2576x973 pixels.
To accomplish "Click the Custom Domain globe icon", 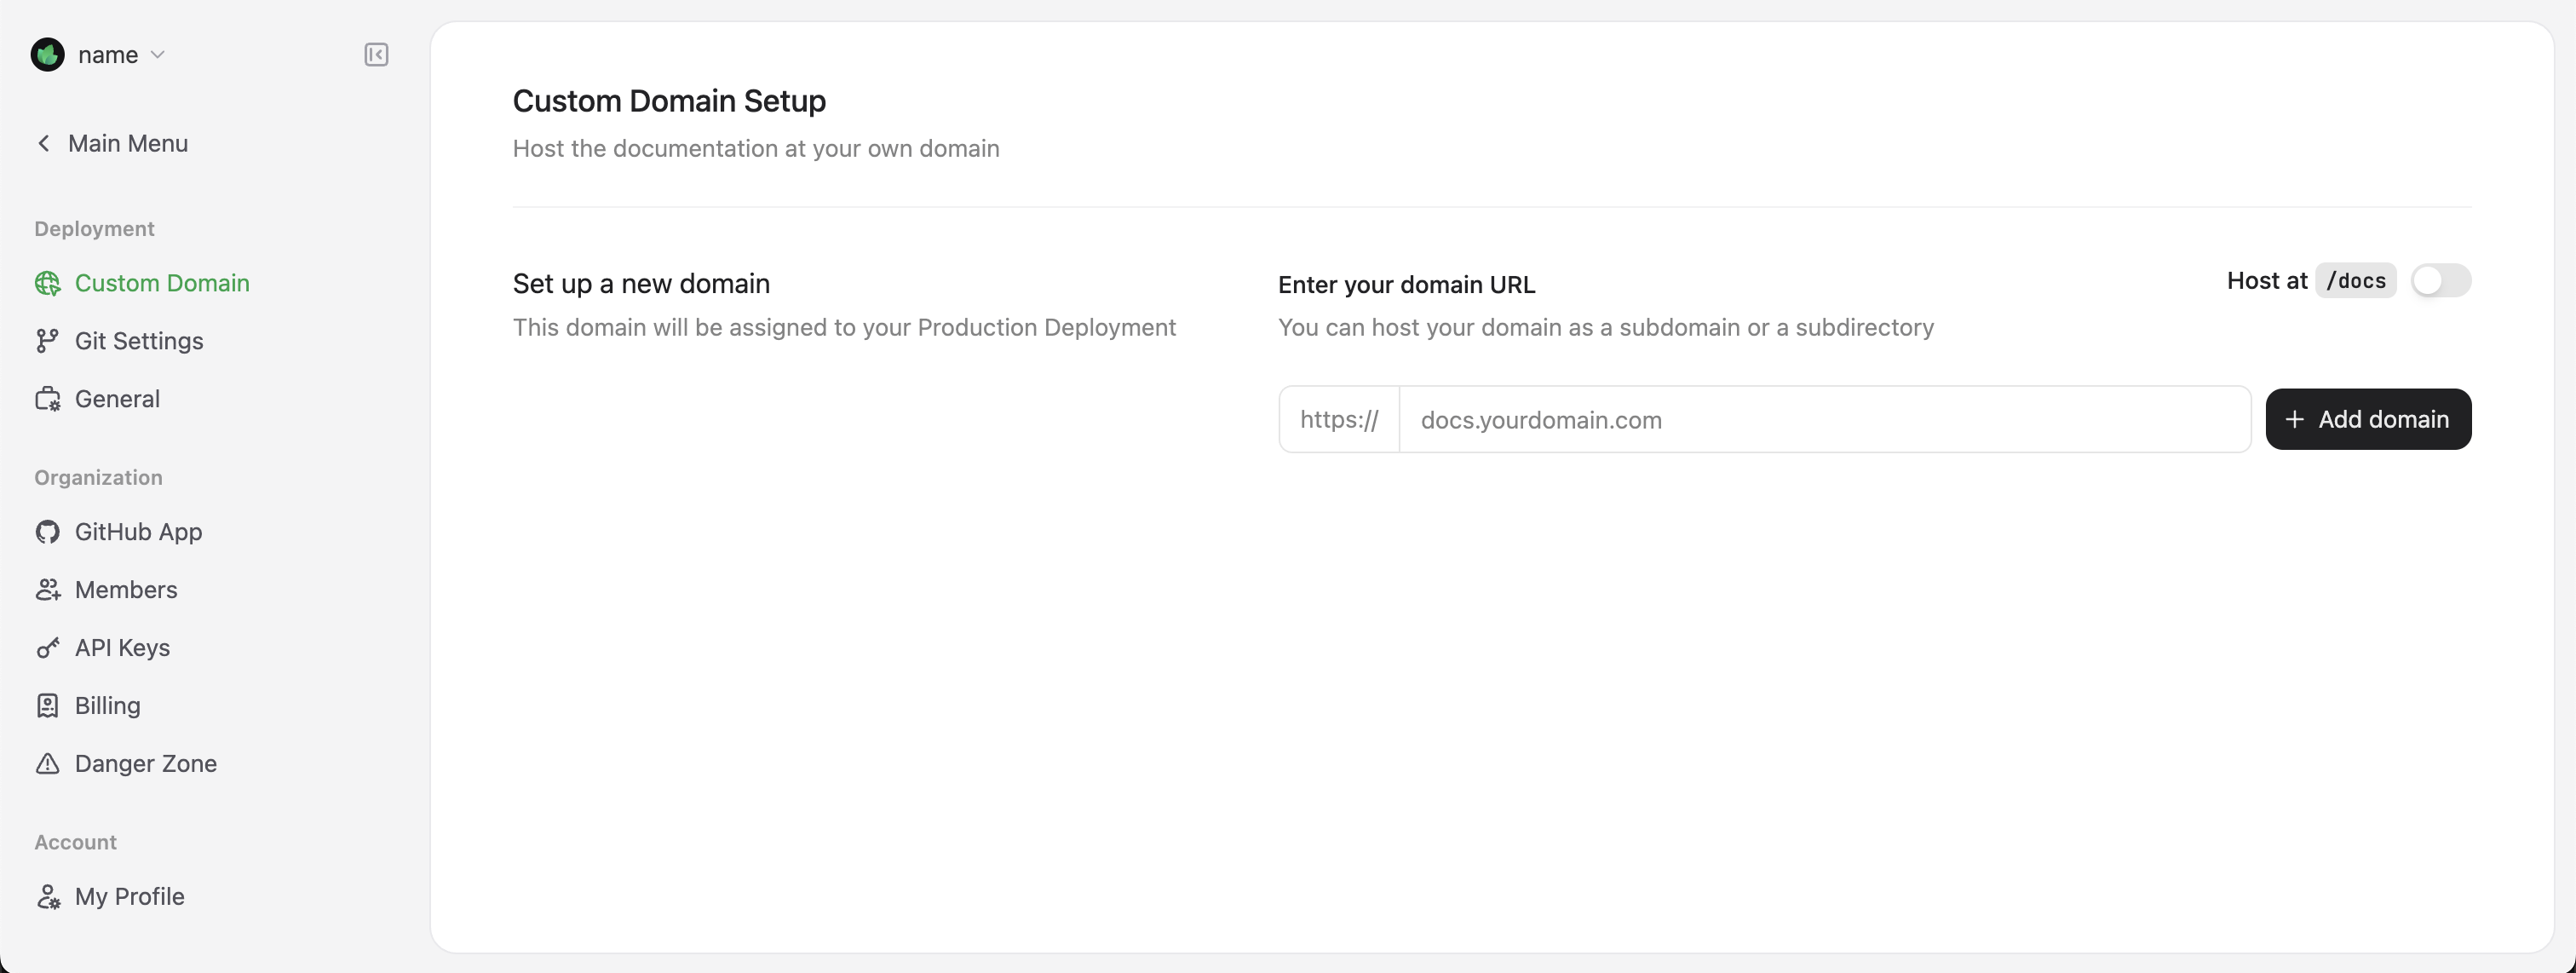I will point(47,284).
